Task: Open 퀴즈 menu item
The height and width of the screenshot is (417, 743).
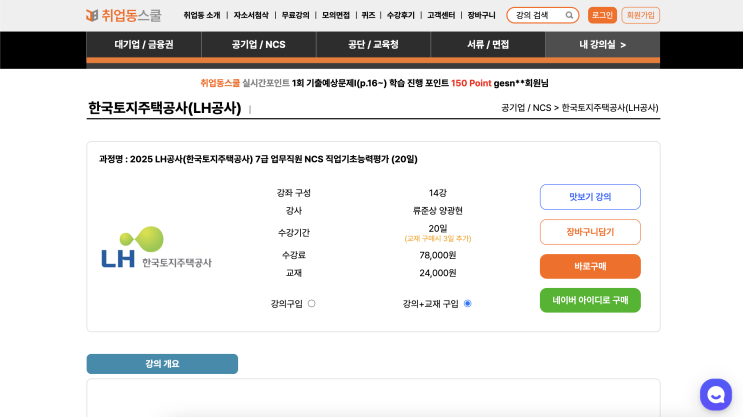Action: coord(368,15)
